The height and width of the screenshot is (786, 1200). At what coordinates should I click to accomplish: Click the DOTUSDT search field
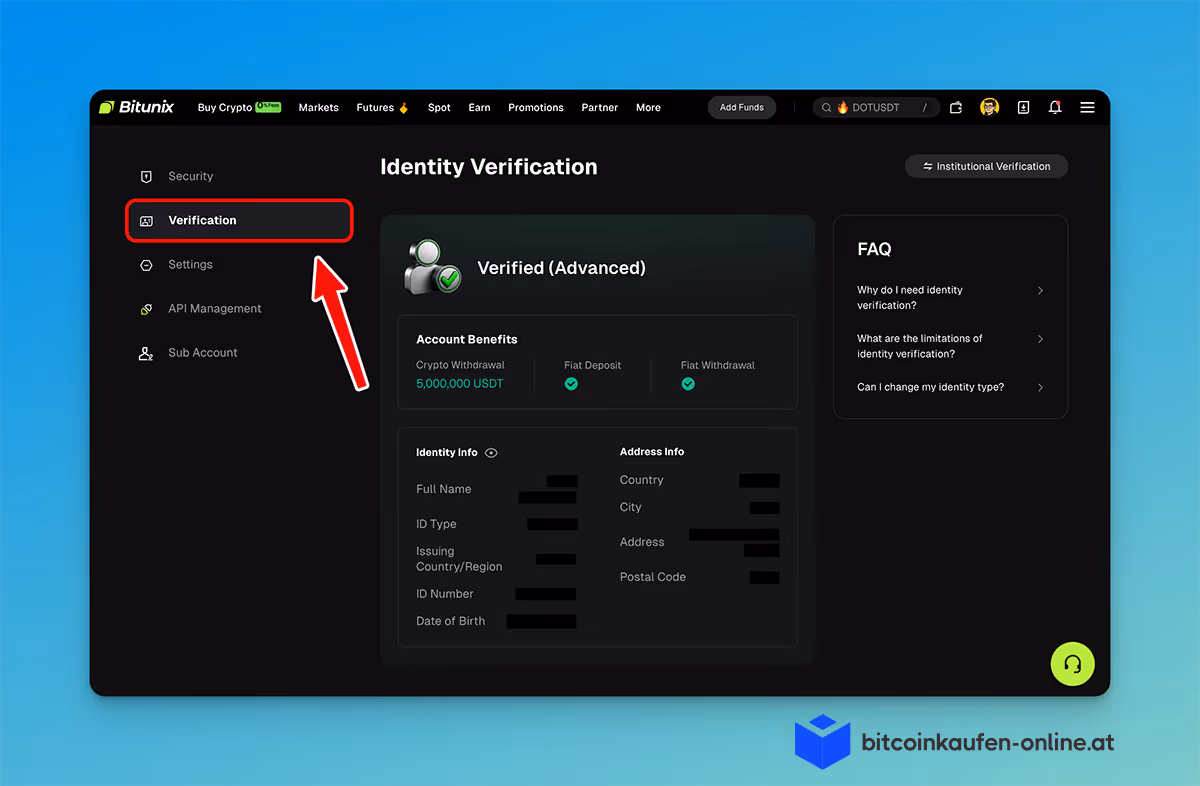(875, 107)
